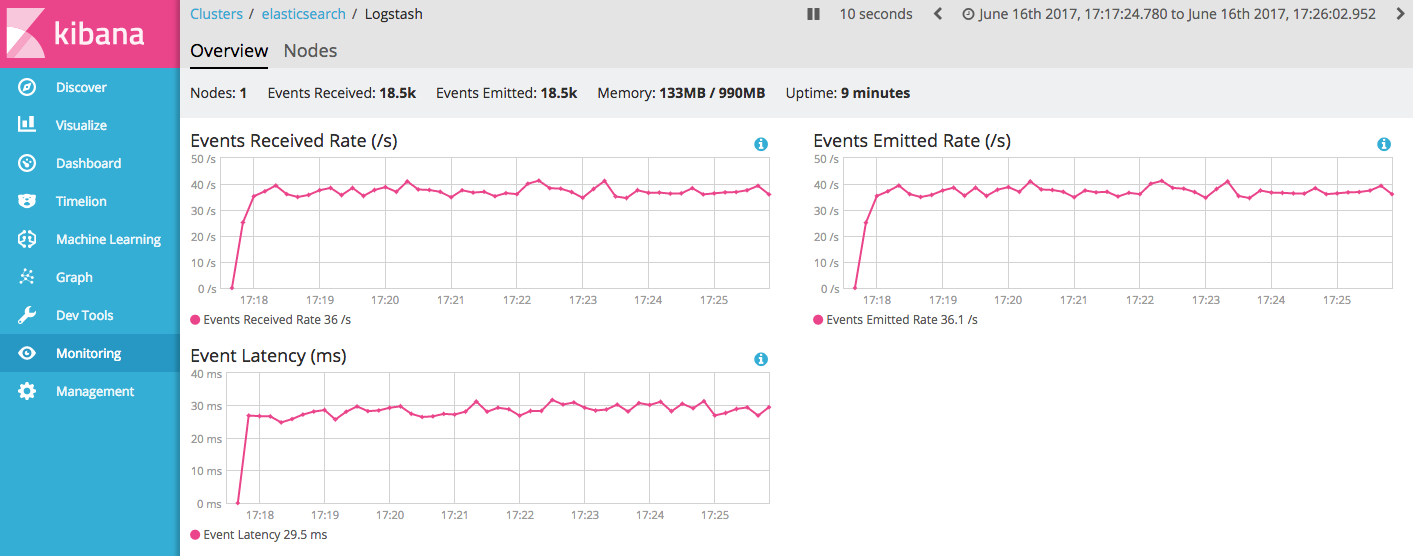The height and width of the screenshot is (556, 1413).
Task: Click 'Events Received Rate 36 /s' legend text
Action: (277, 320)
